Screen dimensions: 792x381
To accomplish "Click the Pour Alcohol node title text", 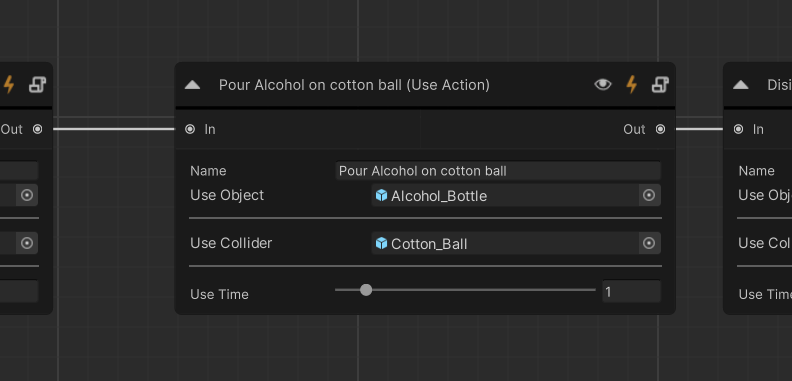I will (x=354, y=85).
